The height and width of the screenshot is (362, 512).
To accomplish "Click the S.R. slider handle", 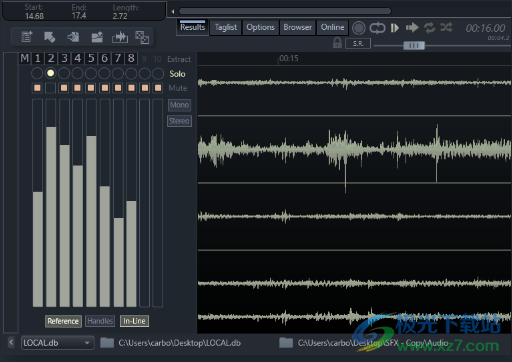I will coord(414,45).
